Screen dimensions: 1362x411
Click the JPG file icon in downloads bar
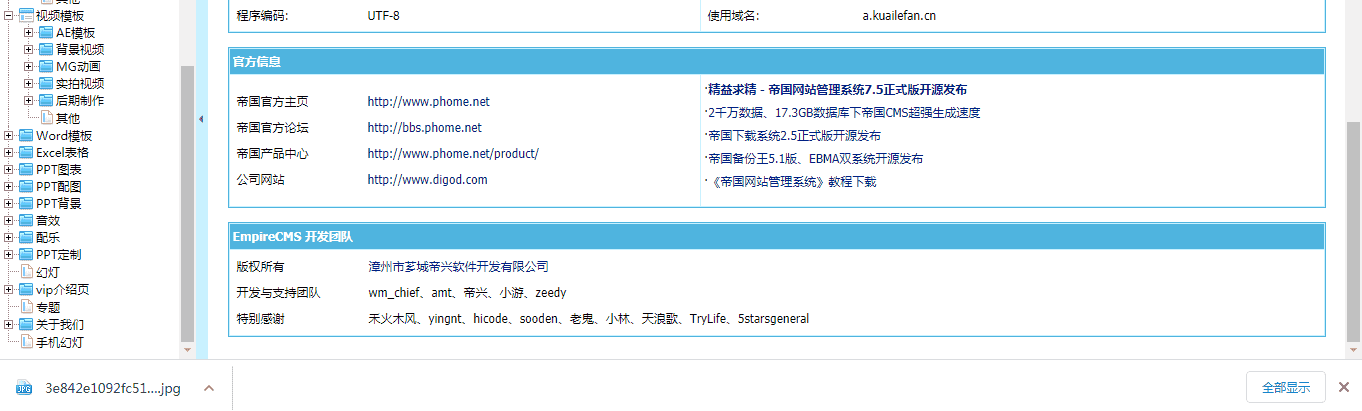click(x=24, y=388)
